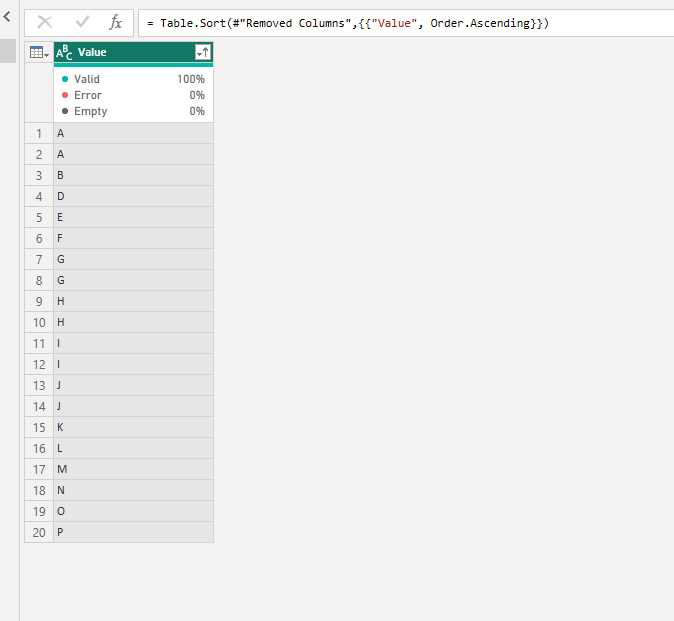The height and width of the screenshot is (621, 674).
Task: Select row number 1
Action: click(39, 133)
